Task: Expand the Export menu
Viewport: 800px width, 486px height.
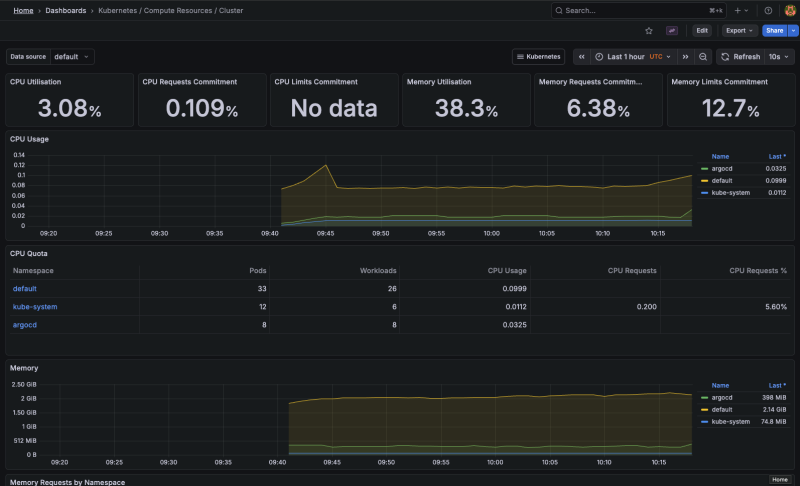Action: tap(739, 31)
